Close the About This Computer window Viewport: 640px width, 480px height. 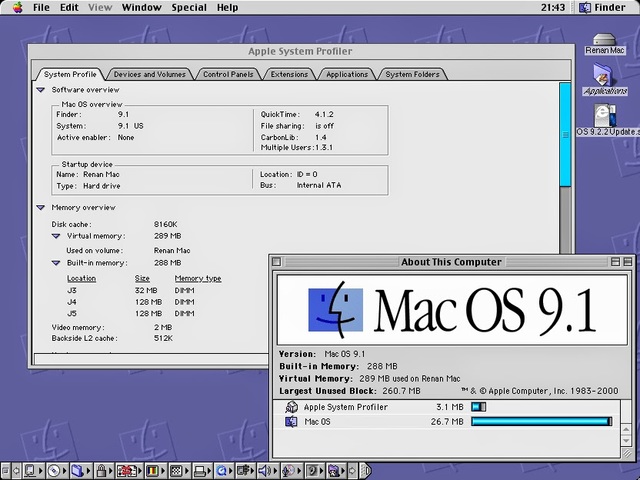coord(276,262)
